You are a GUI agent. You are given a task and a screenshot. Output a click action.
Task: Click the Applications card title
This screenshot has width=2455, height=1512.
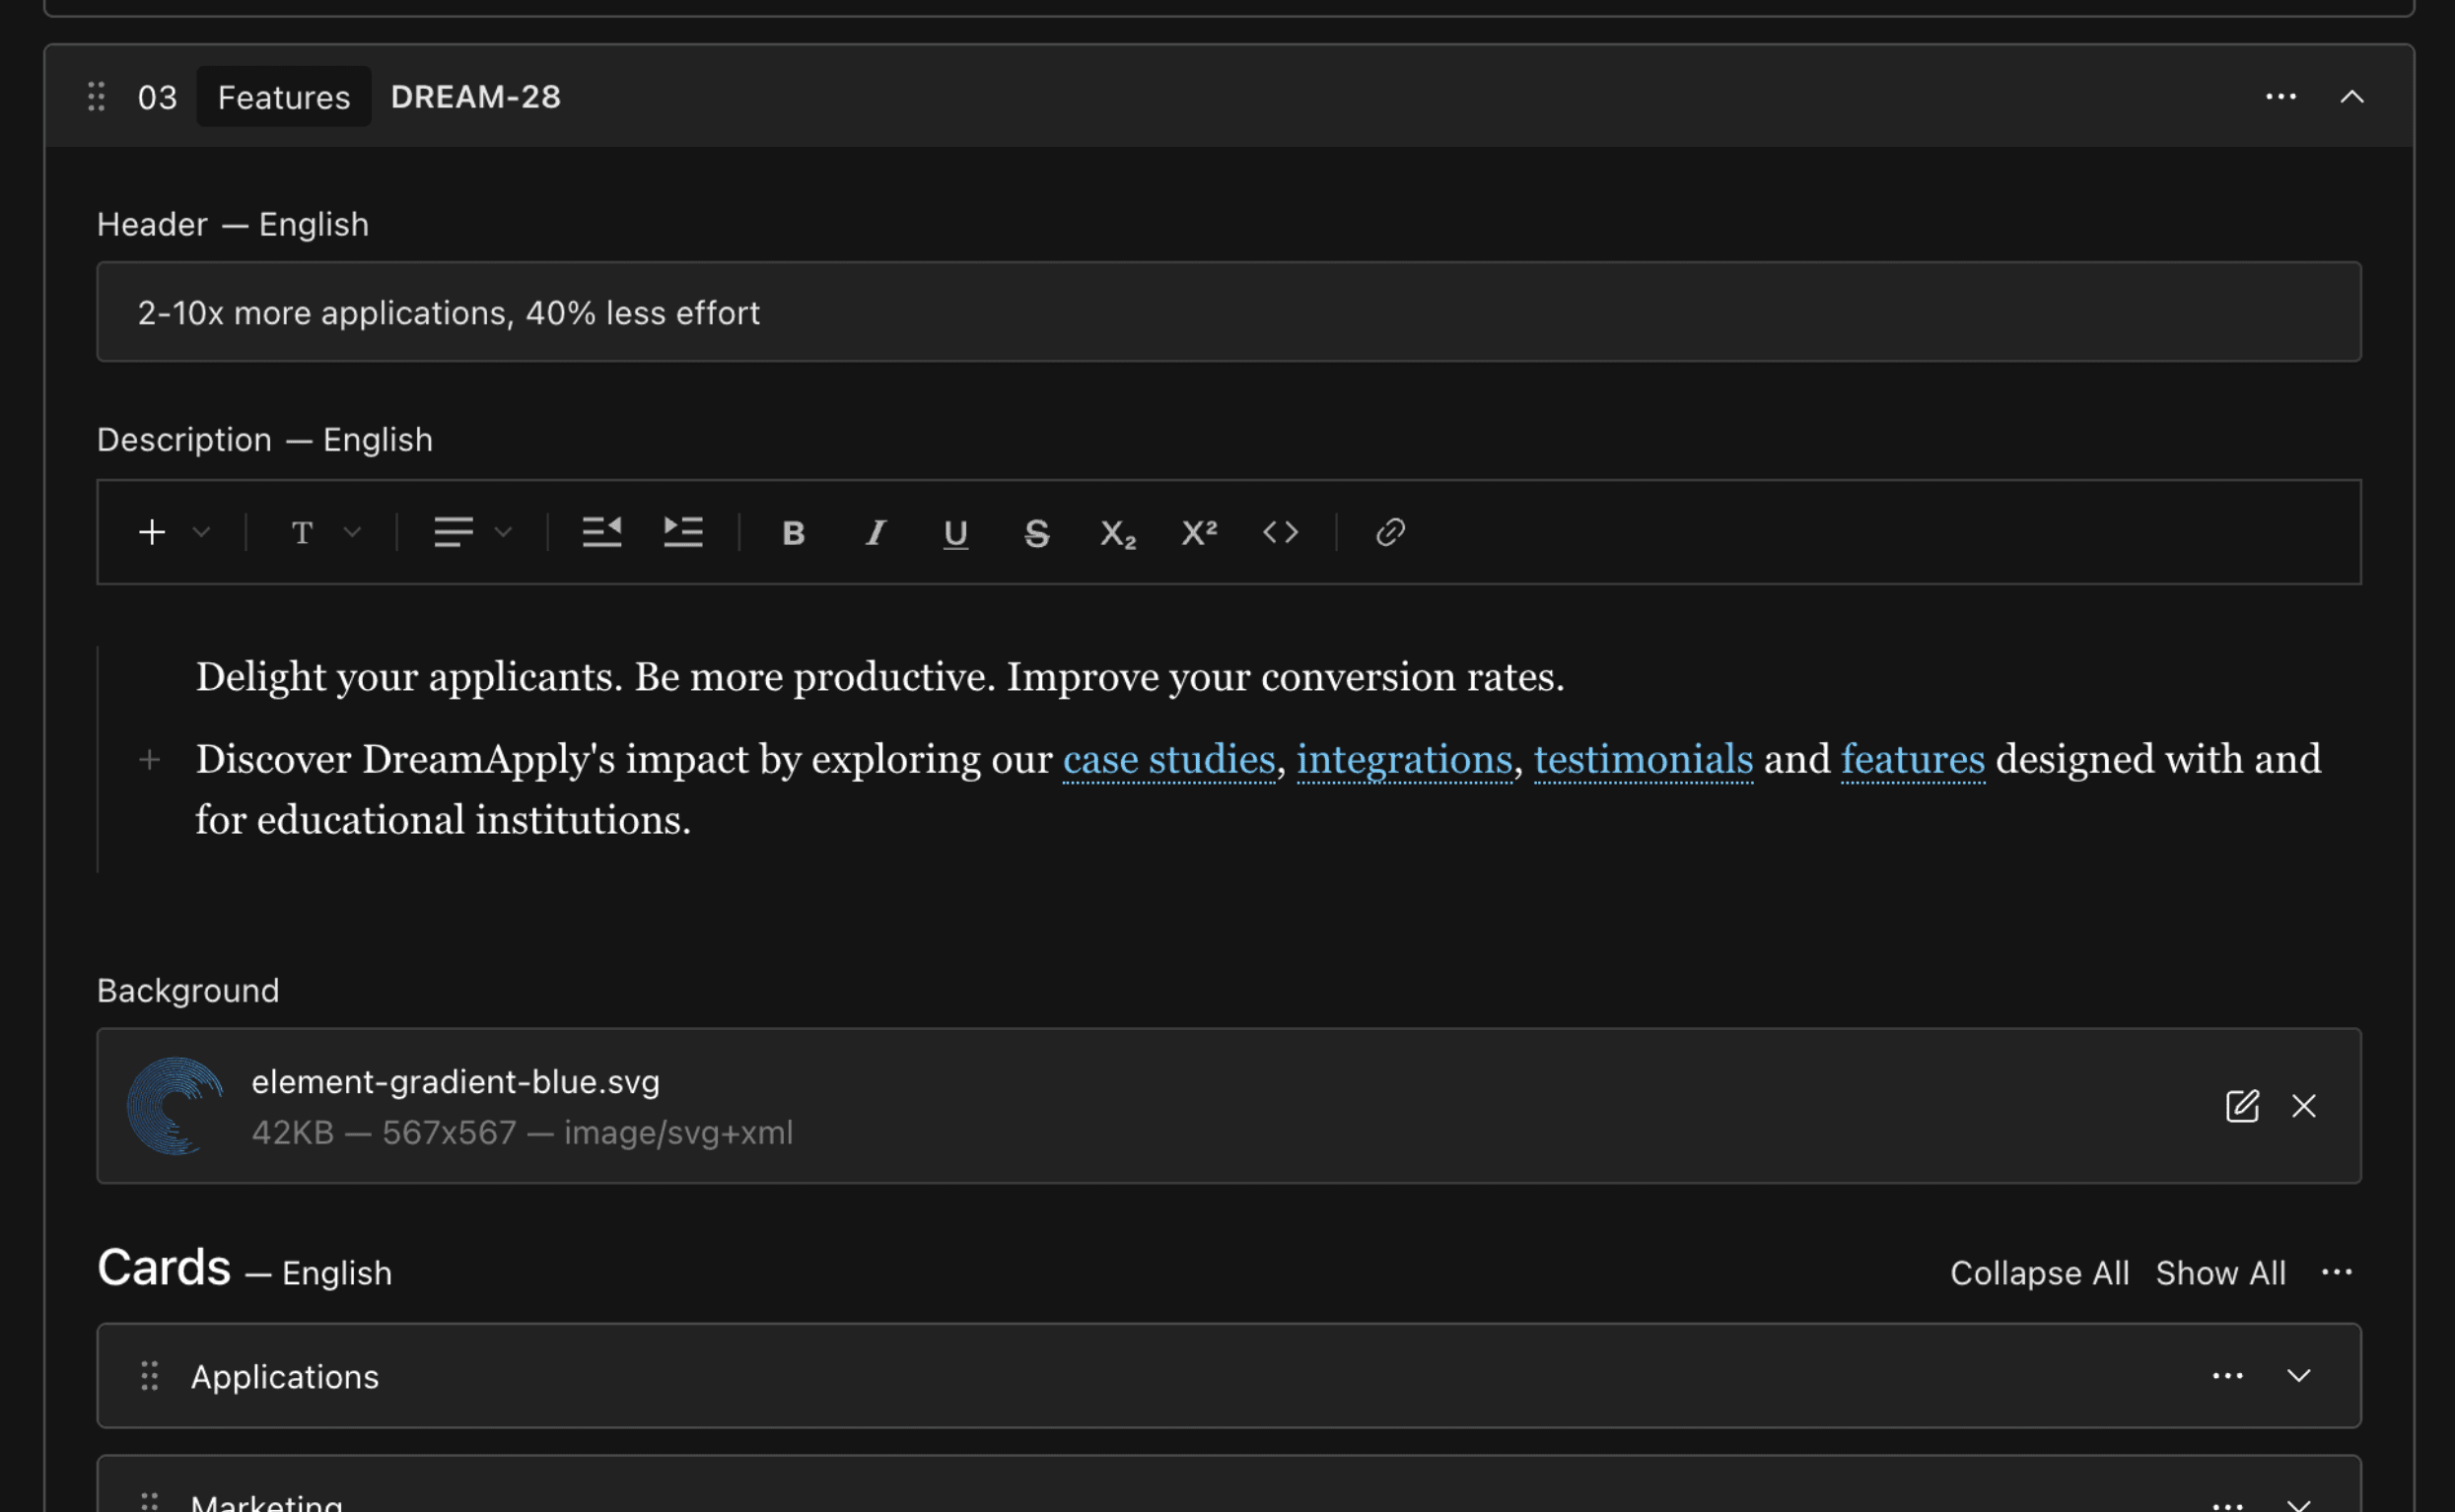coord(285,1377)
